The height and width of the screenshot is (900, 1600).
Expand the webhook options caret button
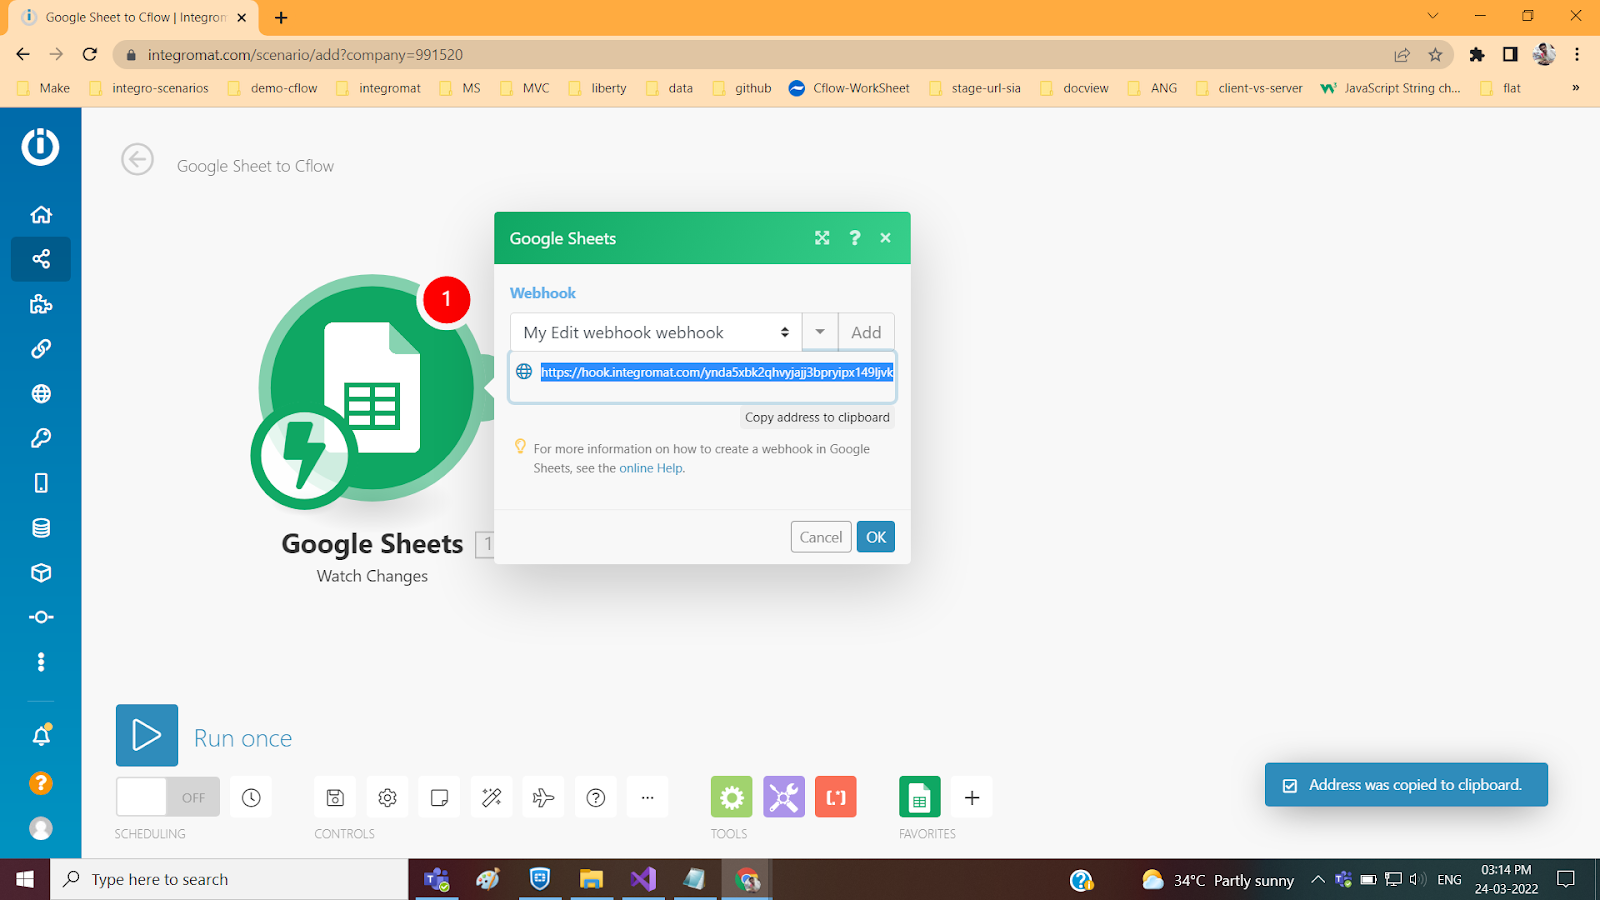pos(820,332)
